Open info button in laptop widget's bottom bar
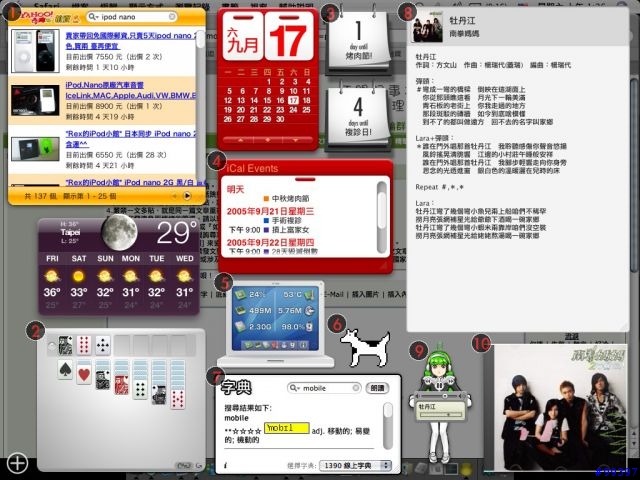 point(303,345)
